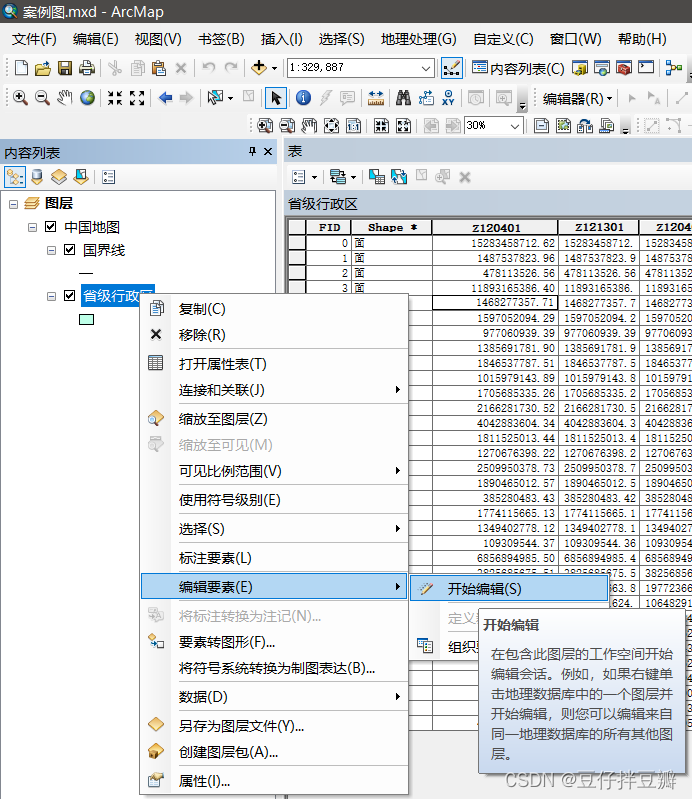The image size is (692, 799).
Task: Open the layout zoom 30% dropdown
Action: point(515,125)
